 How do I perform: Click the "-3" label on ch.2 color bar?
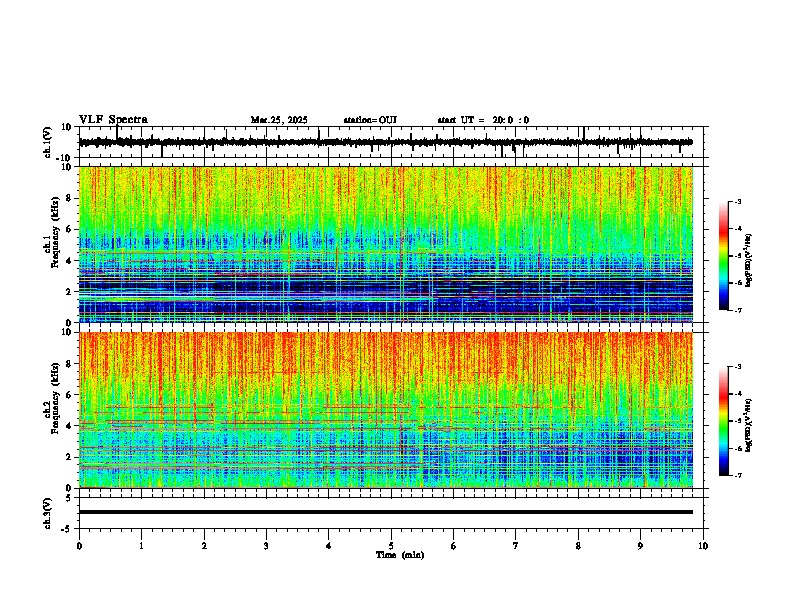pos(738,367)
